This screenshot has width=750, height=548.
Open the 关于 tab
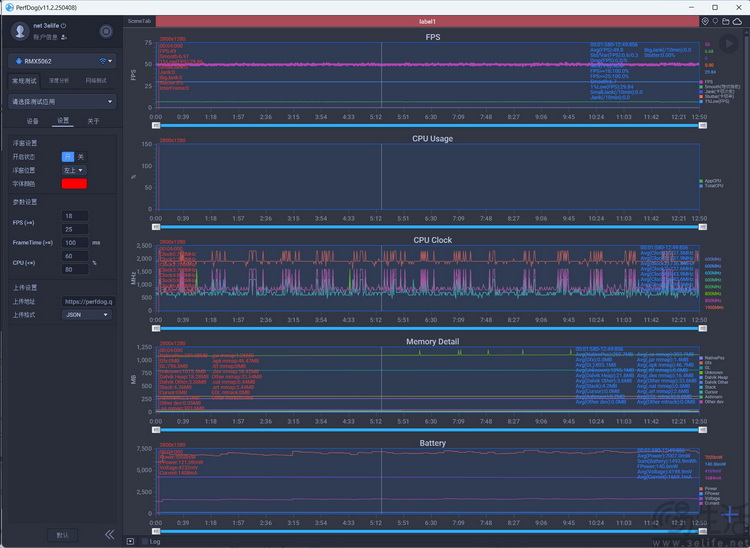(93, 121)
